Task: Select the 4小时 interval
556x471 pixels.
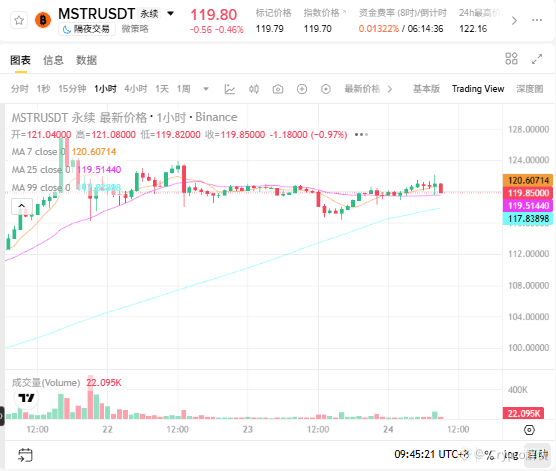Action: coord(135,89)
